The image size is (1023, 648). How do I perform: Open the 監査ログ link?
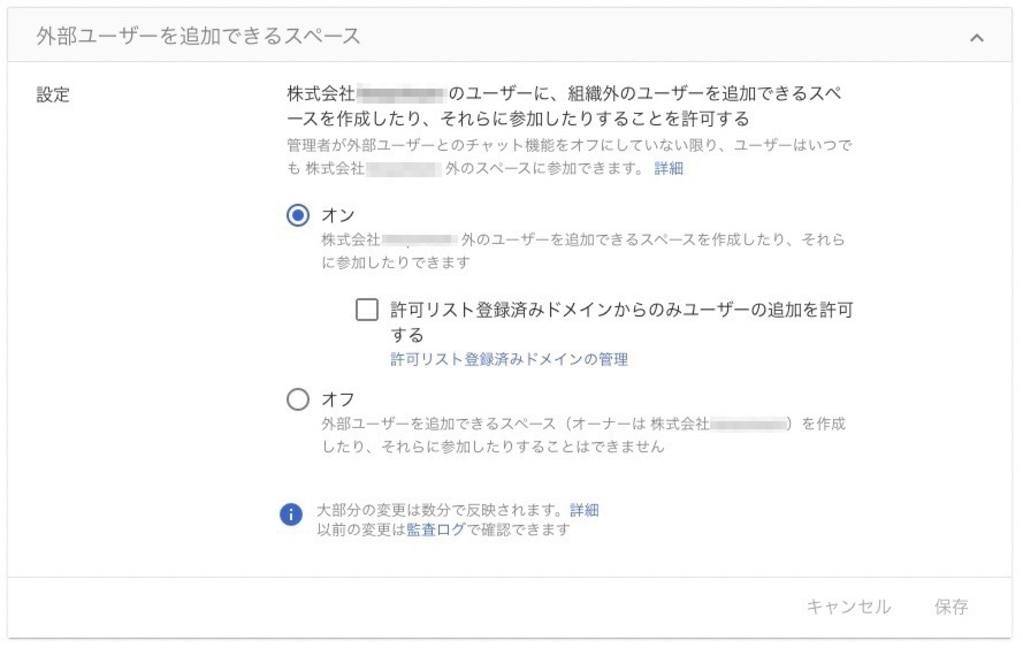435,530
